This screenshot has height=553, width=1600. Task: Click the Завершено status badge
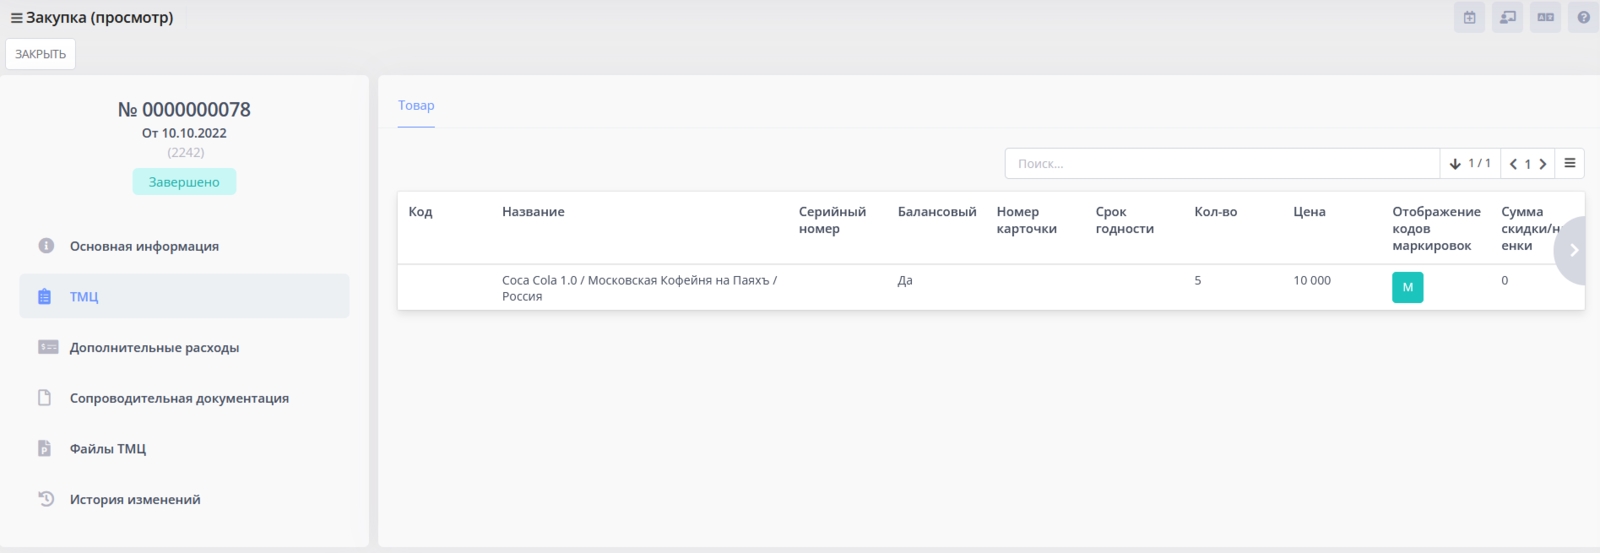point(184,182)
